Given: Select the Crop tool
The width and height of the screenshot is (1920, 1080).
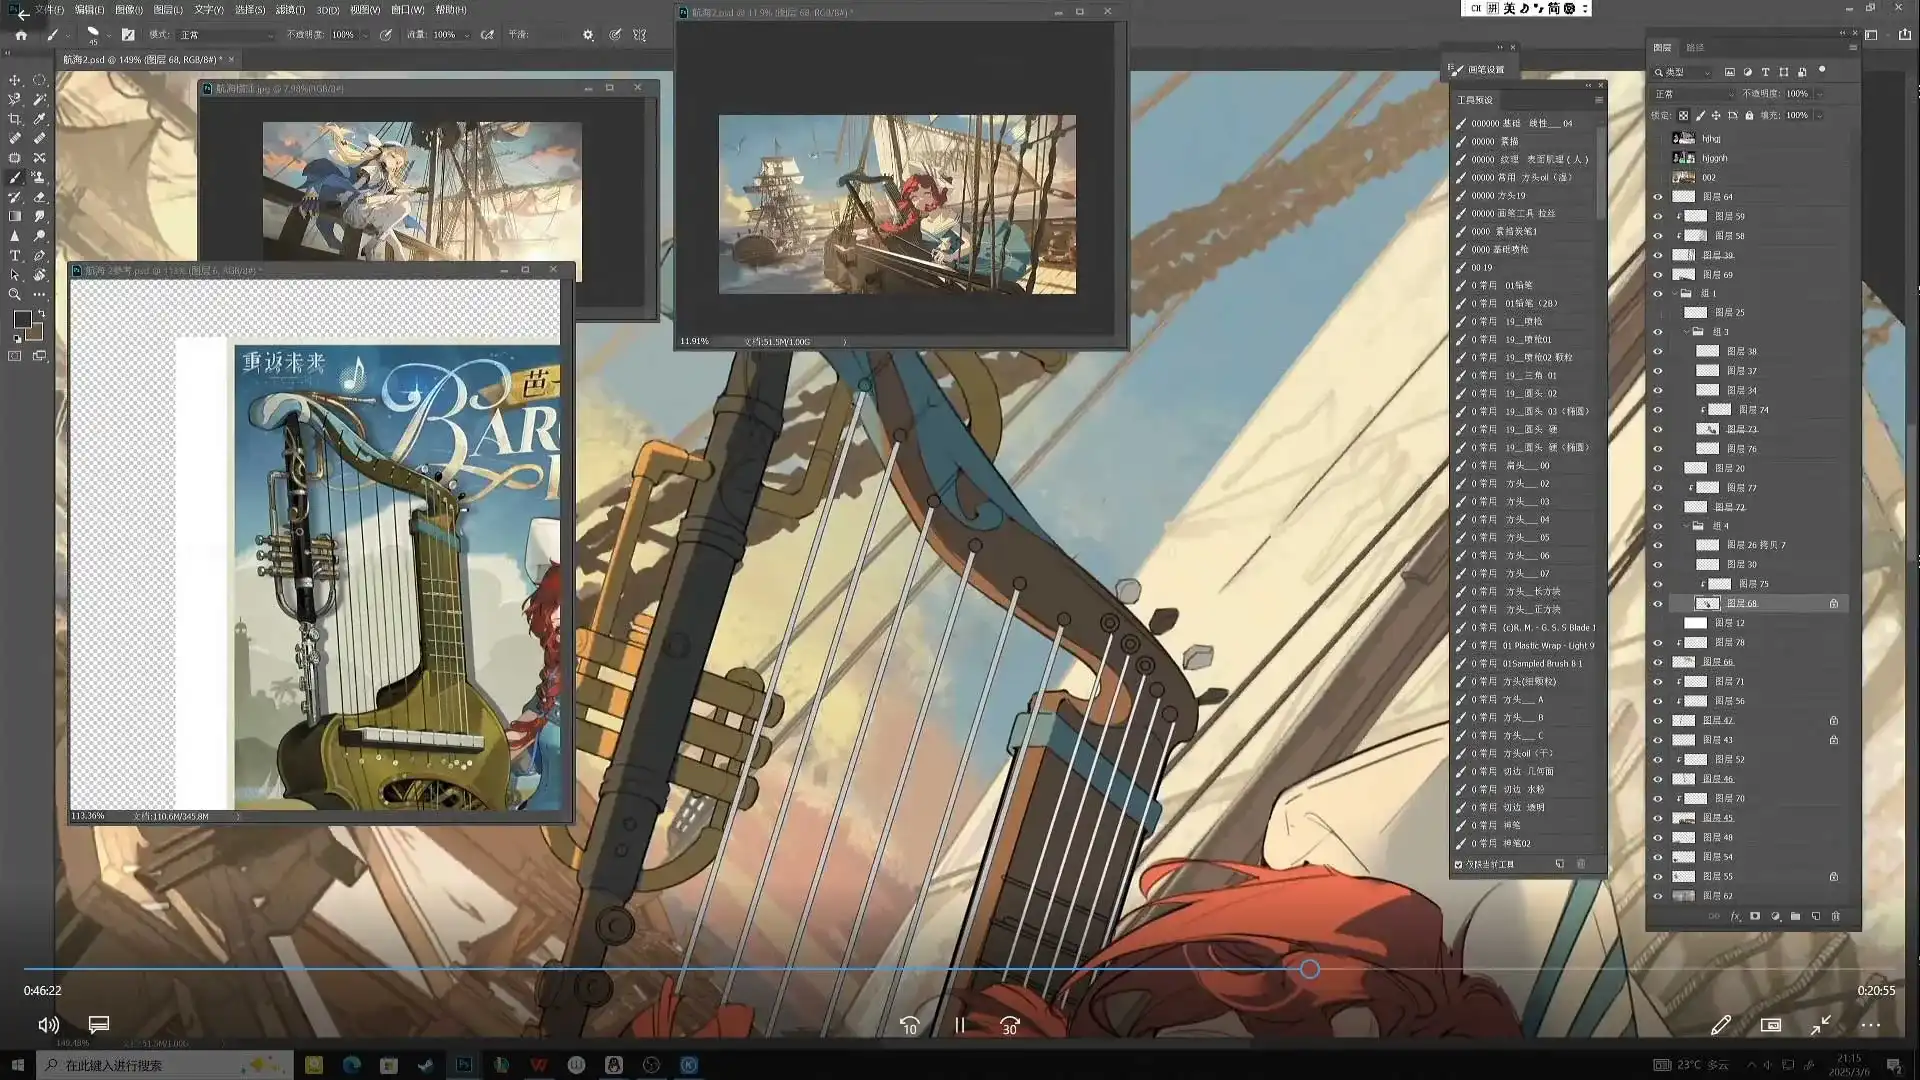Looking at the screenshot, I should pos(15,119).
